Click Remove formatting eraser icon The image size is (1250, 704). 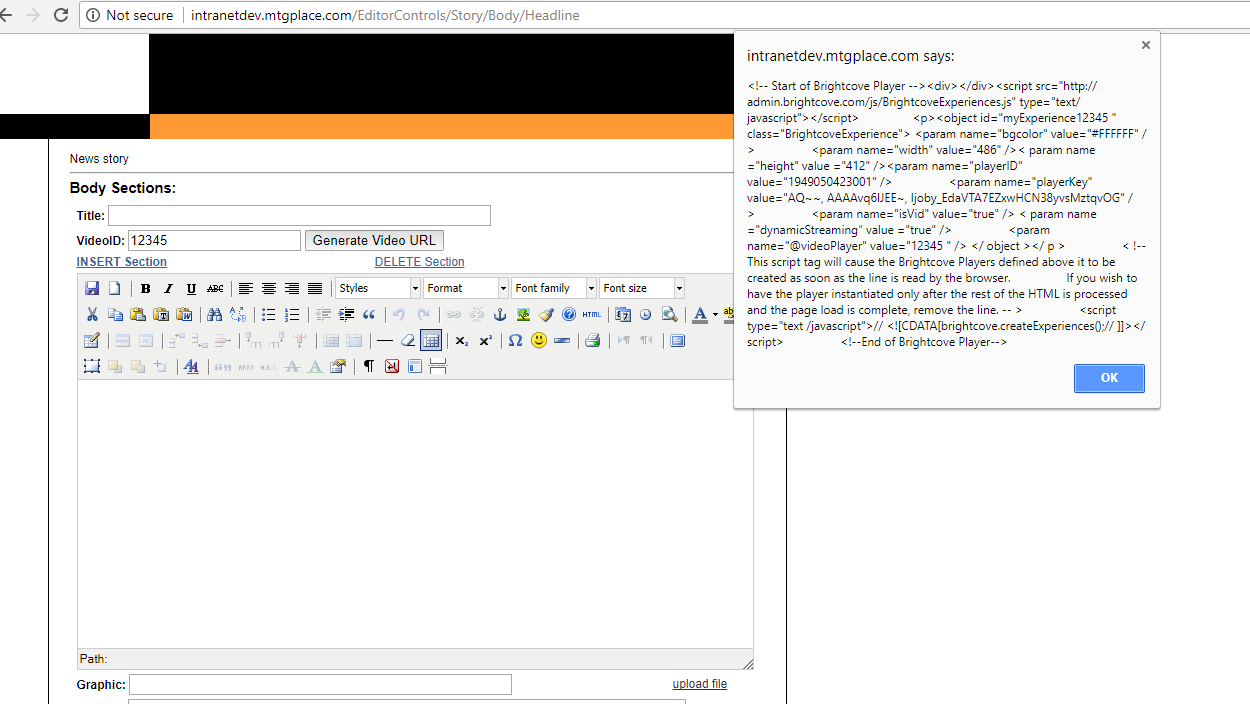[x=408, y=340]
